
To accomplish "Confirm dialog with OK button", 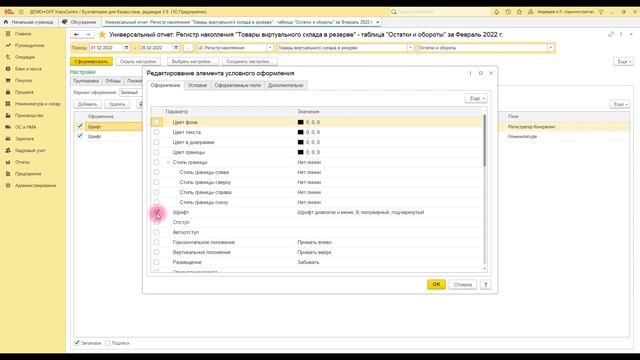I will (x=436, y=284).
